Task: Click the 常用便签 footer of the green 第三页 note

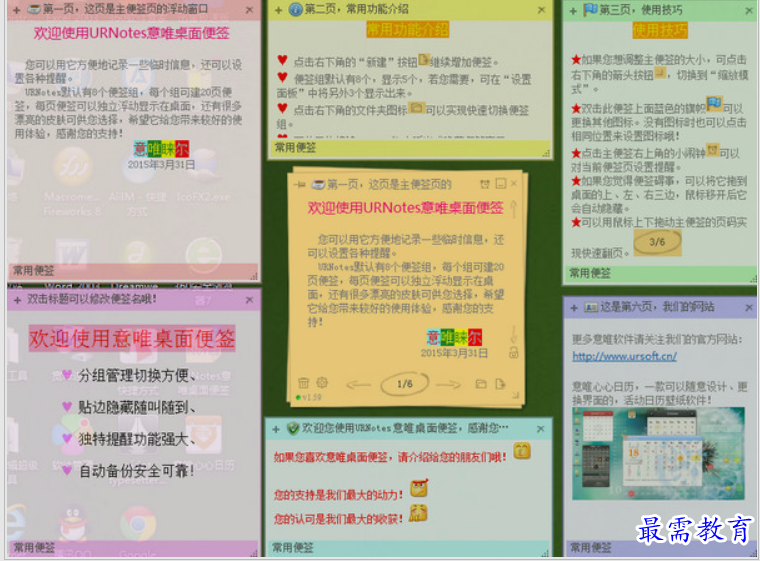Action: click(x=590, y=273)
